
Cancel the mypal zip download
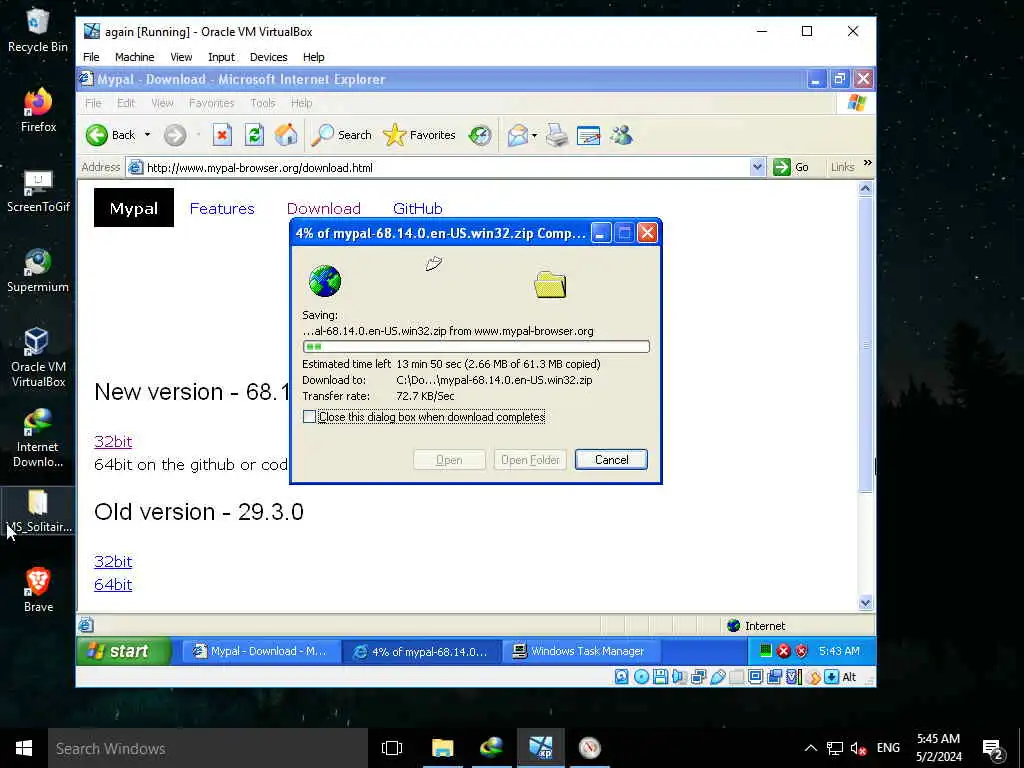[611, 459]
